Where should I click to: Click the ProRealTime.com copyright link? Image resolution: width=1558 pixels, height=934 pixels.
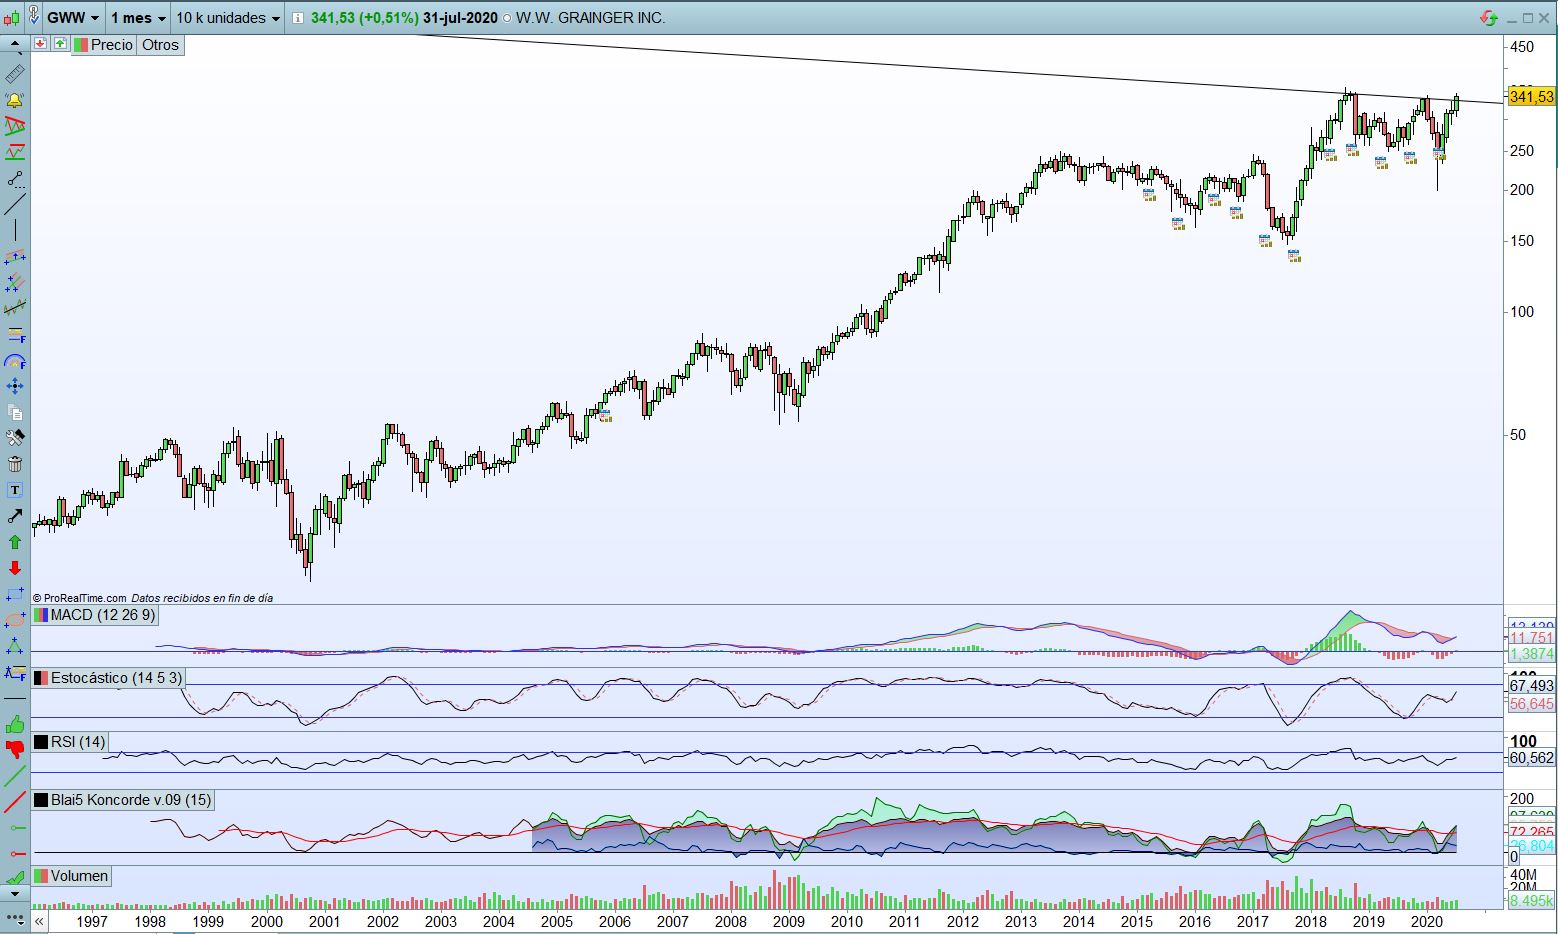[x=80, y=598]
